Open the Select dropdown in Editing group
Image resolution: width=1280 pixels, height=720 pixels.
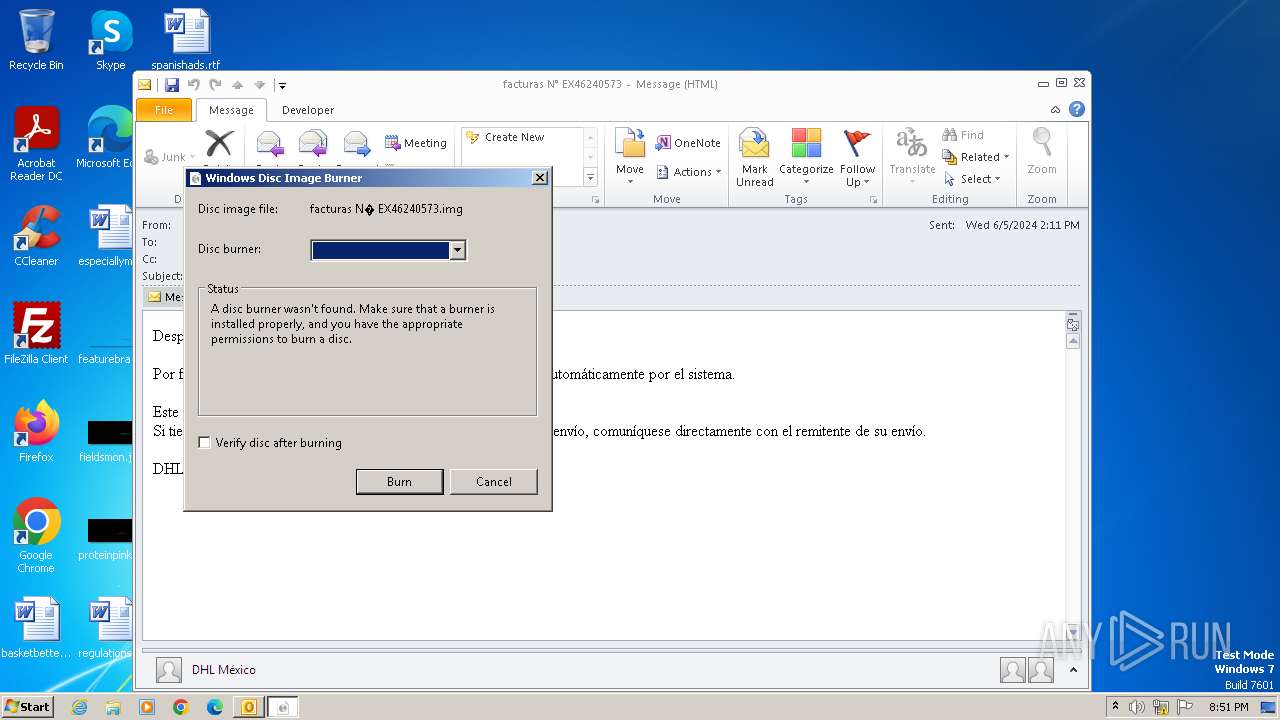972,179
